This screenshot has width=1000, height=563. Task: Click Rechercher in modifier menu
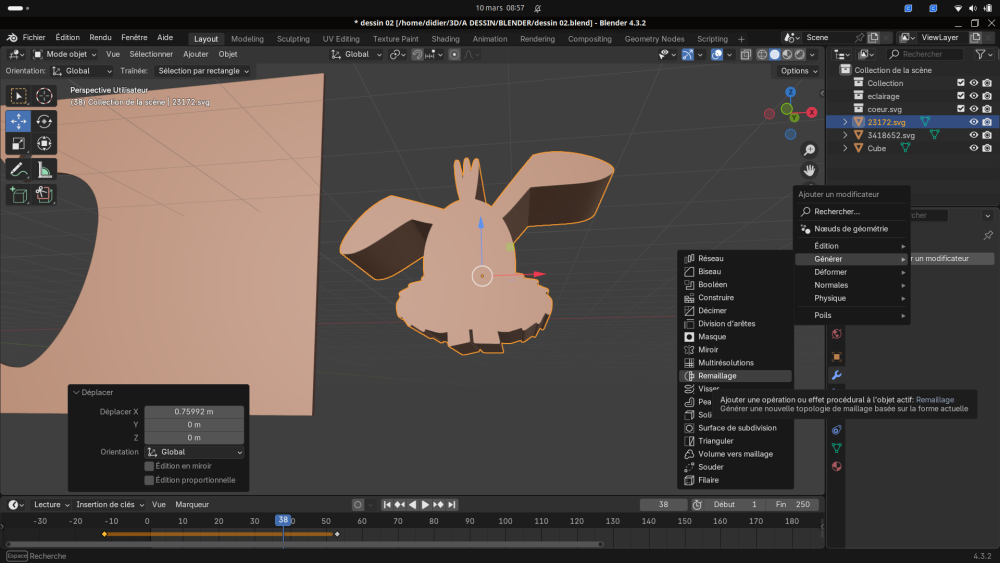851,212
